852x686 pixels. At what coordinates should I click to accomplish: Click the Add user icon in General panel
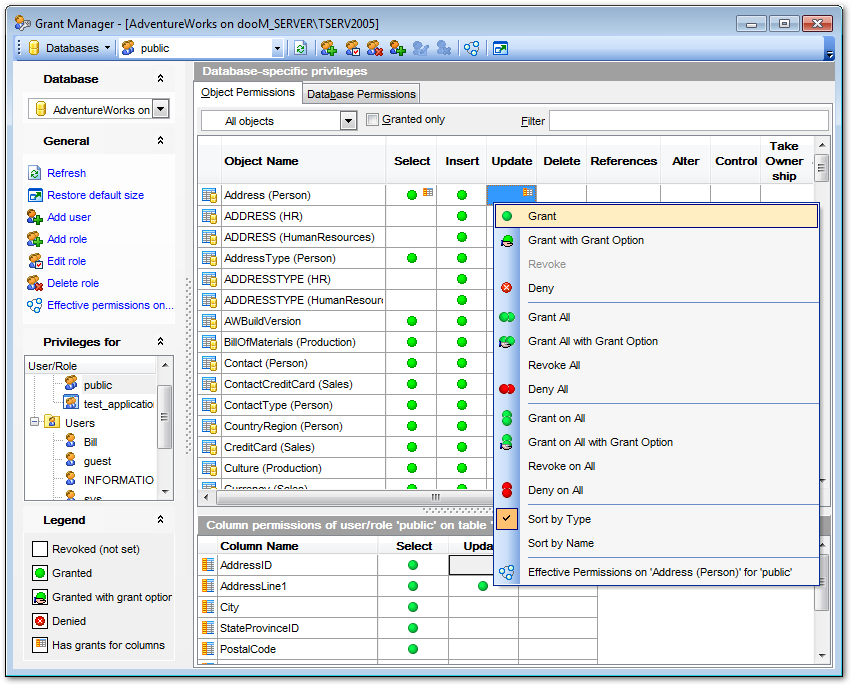pos(34,217)
